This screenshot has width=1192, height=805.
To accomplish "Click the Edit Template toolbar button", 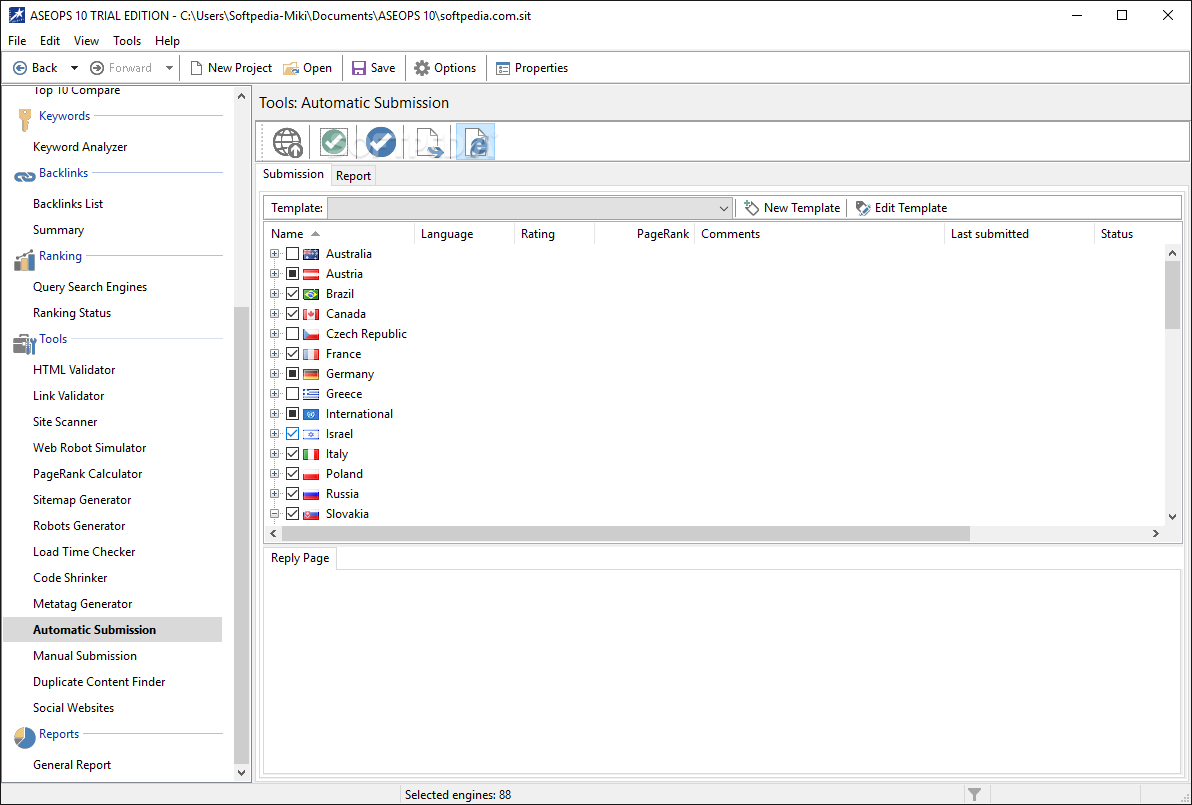I will [x=902, y=208].
